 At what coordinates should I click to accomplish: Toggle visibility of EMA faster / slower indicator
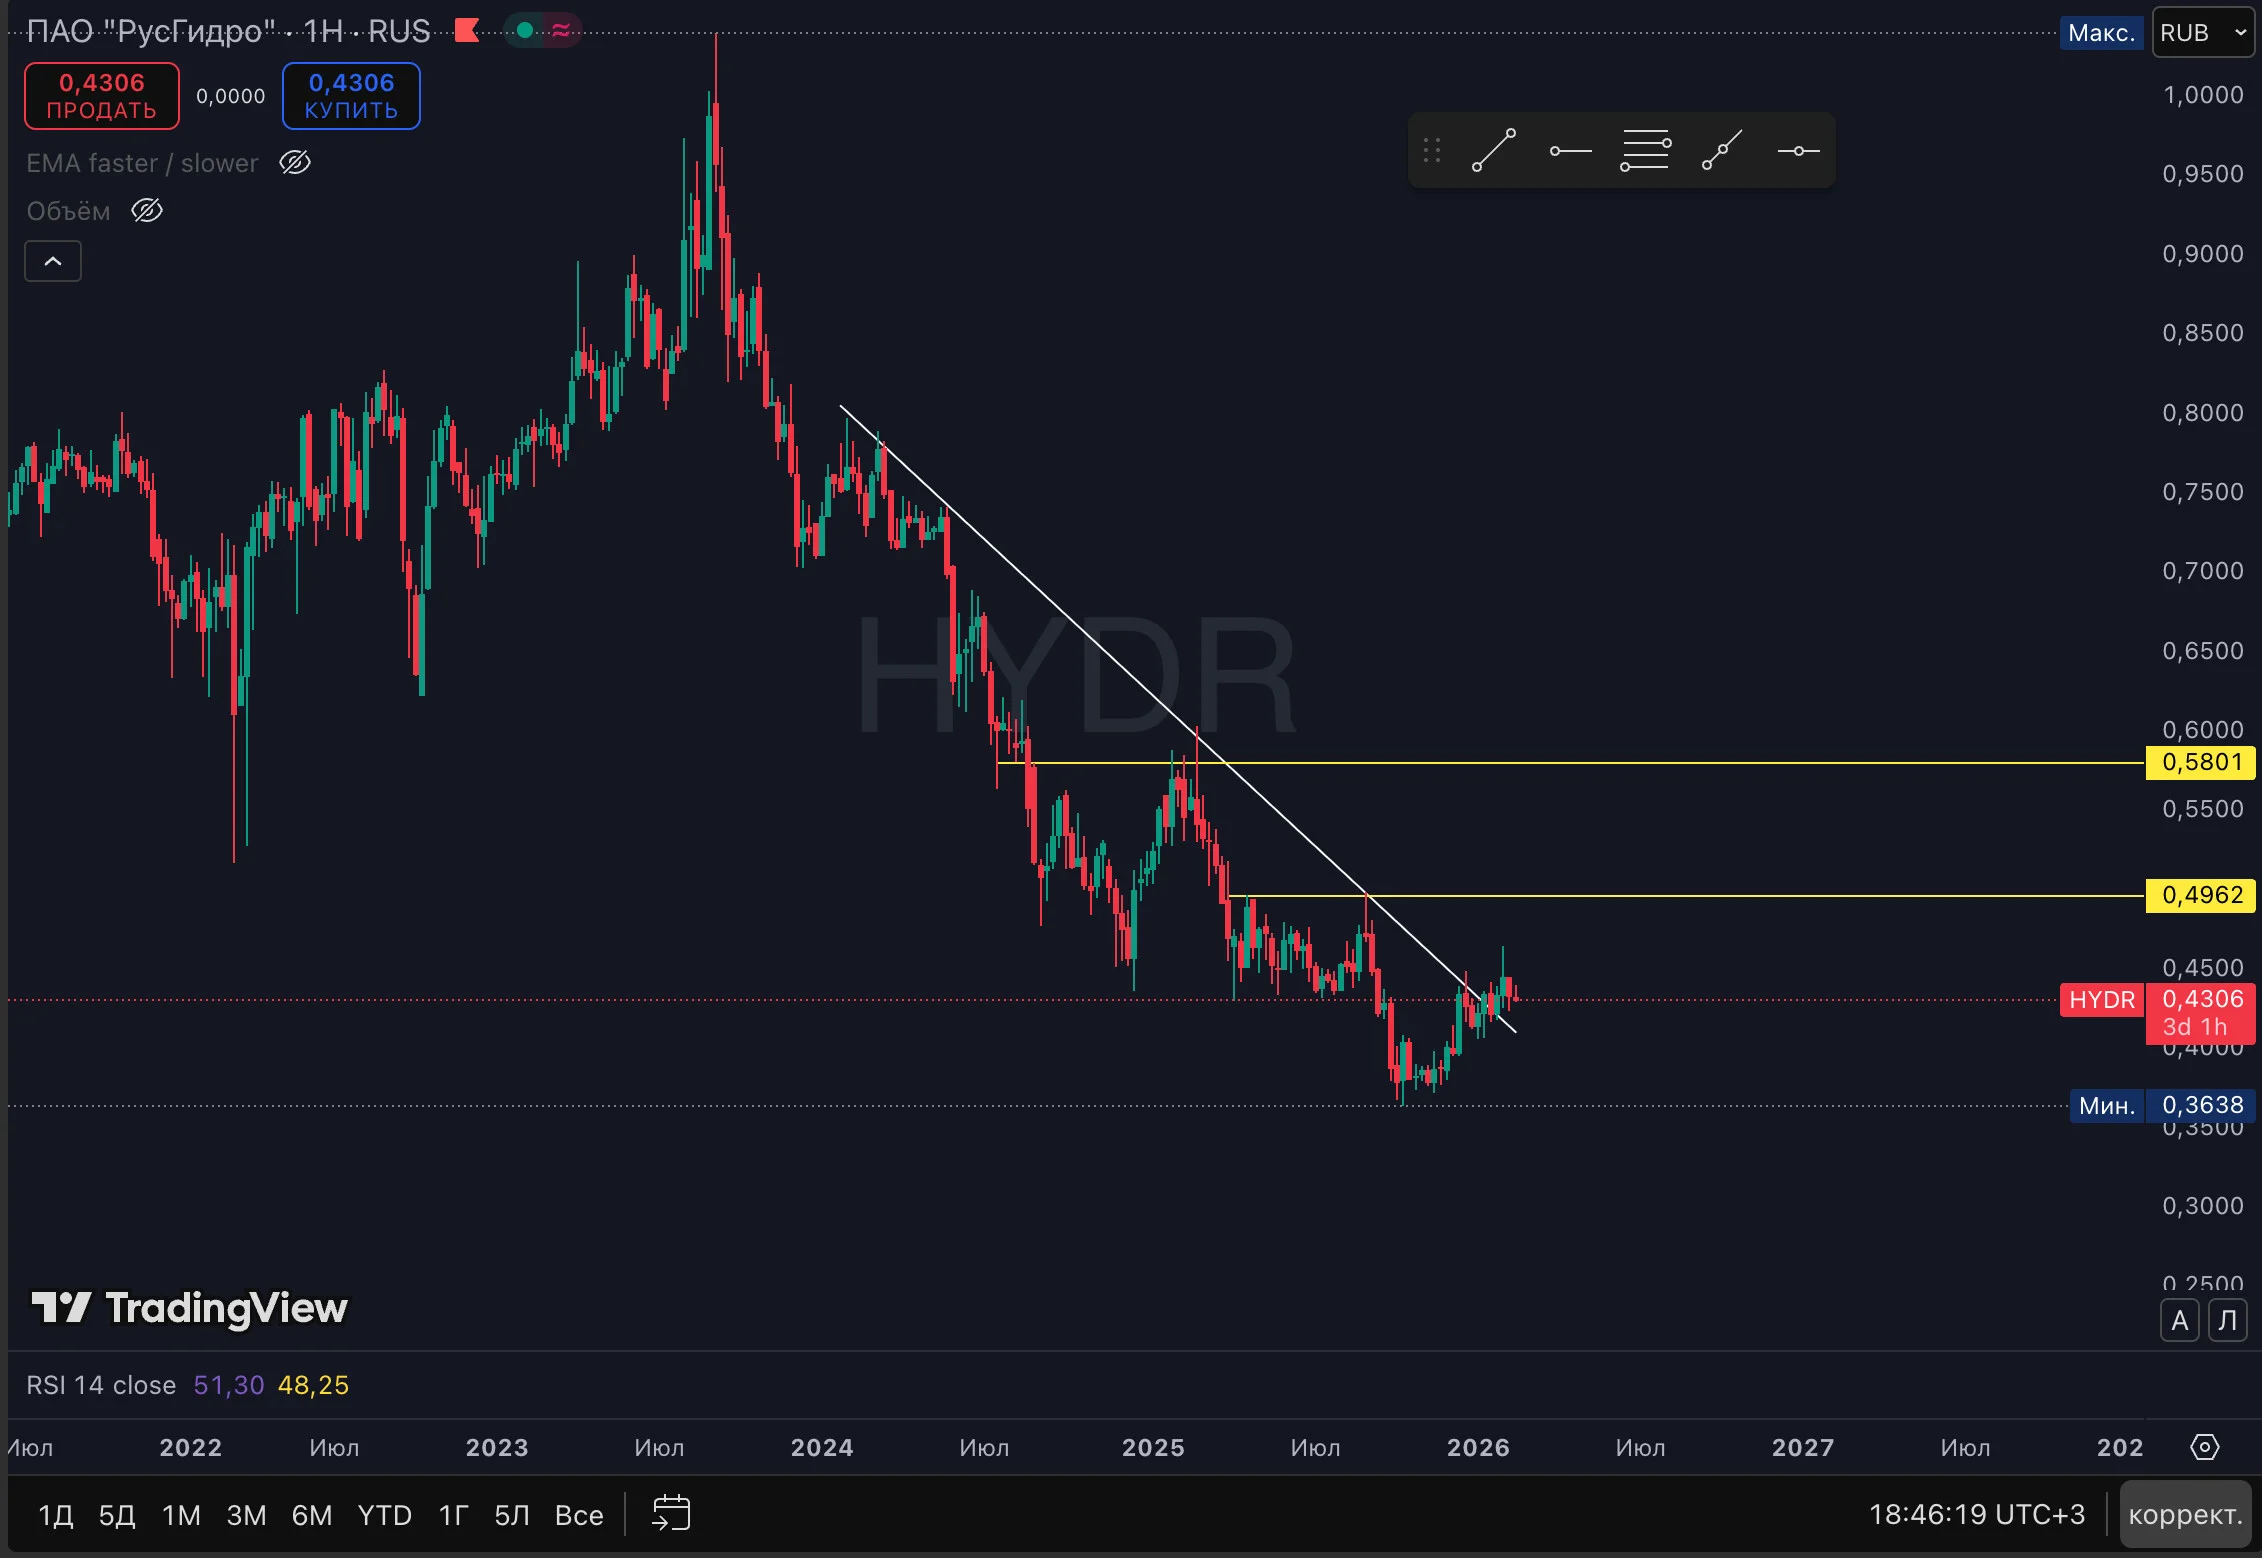[x=295, y=162]
